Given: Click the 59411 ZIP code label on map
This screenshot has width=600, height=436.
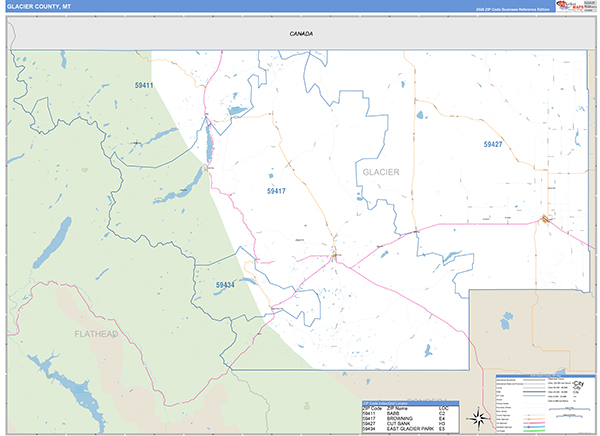Looking at the screenshot, I should coord(144,85).
